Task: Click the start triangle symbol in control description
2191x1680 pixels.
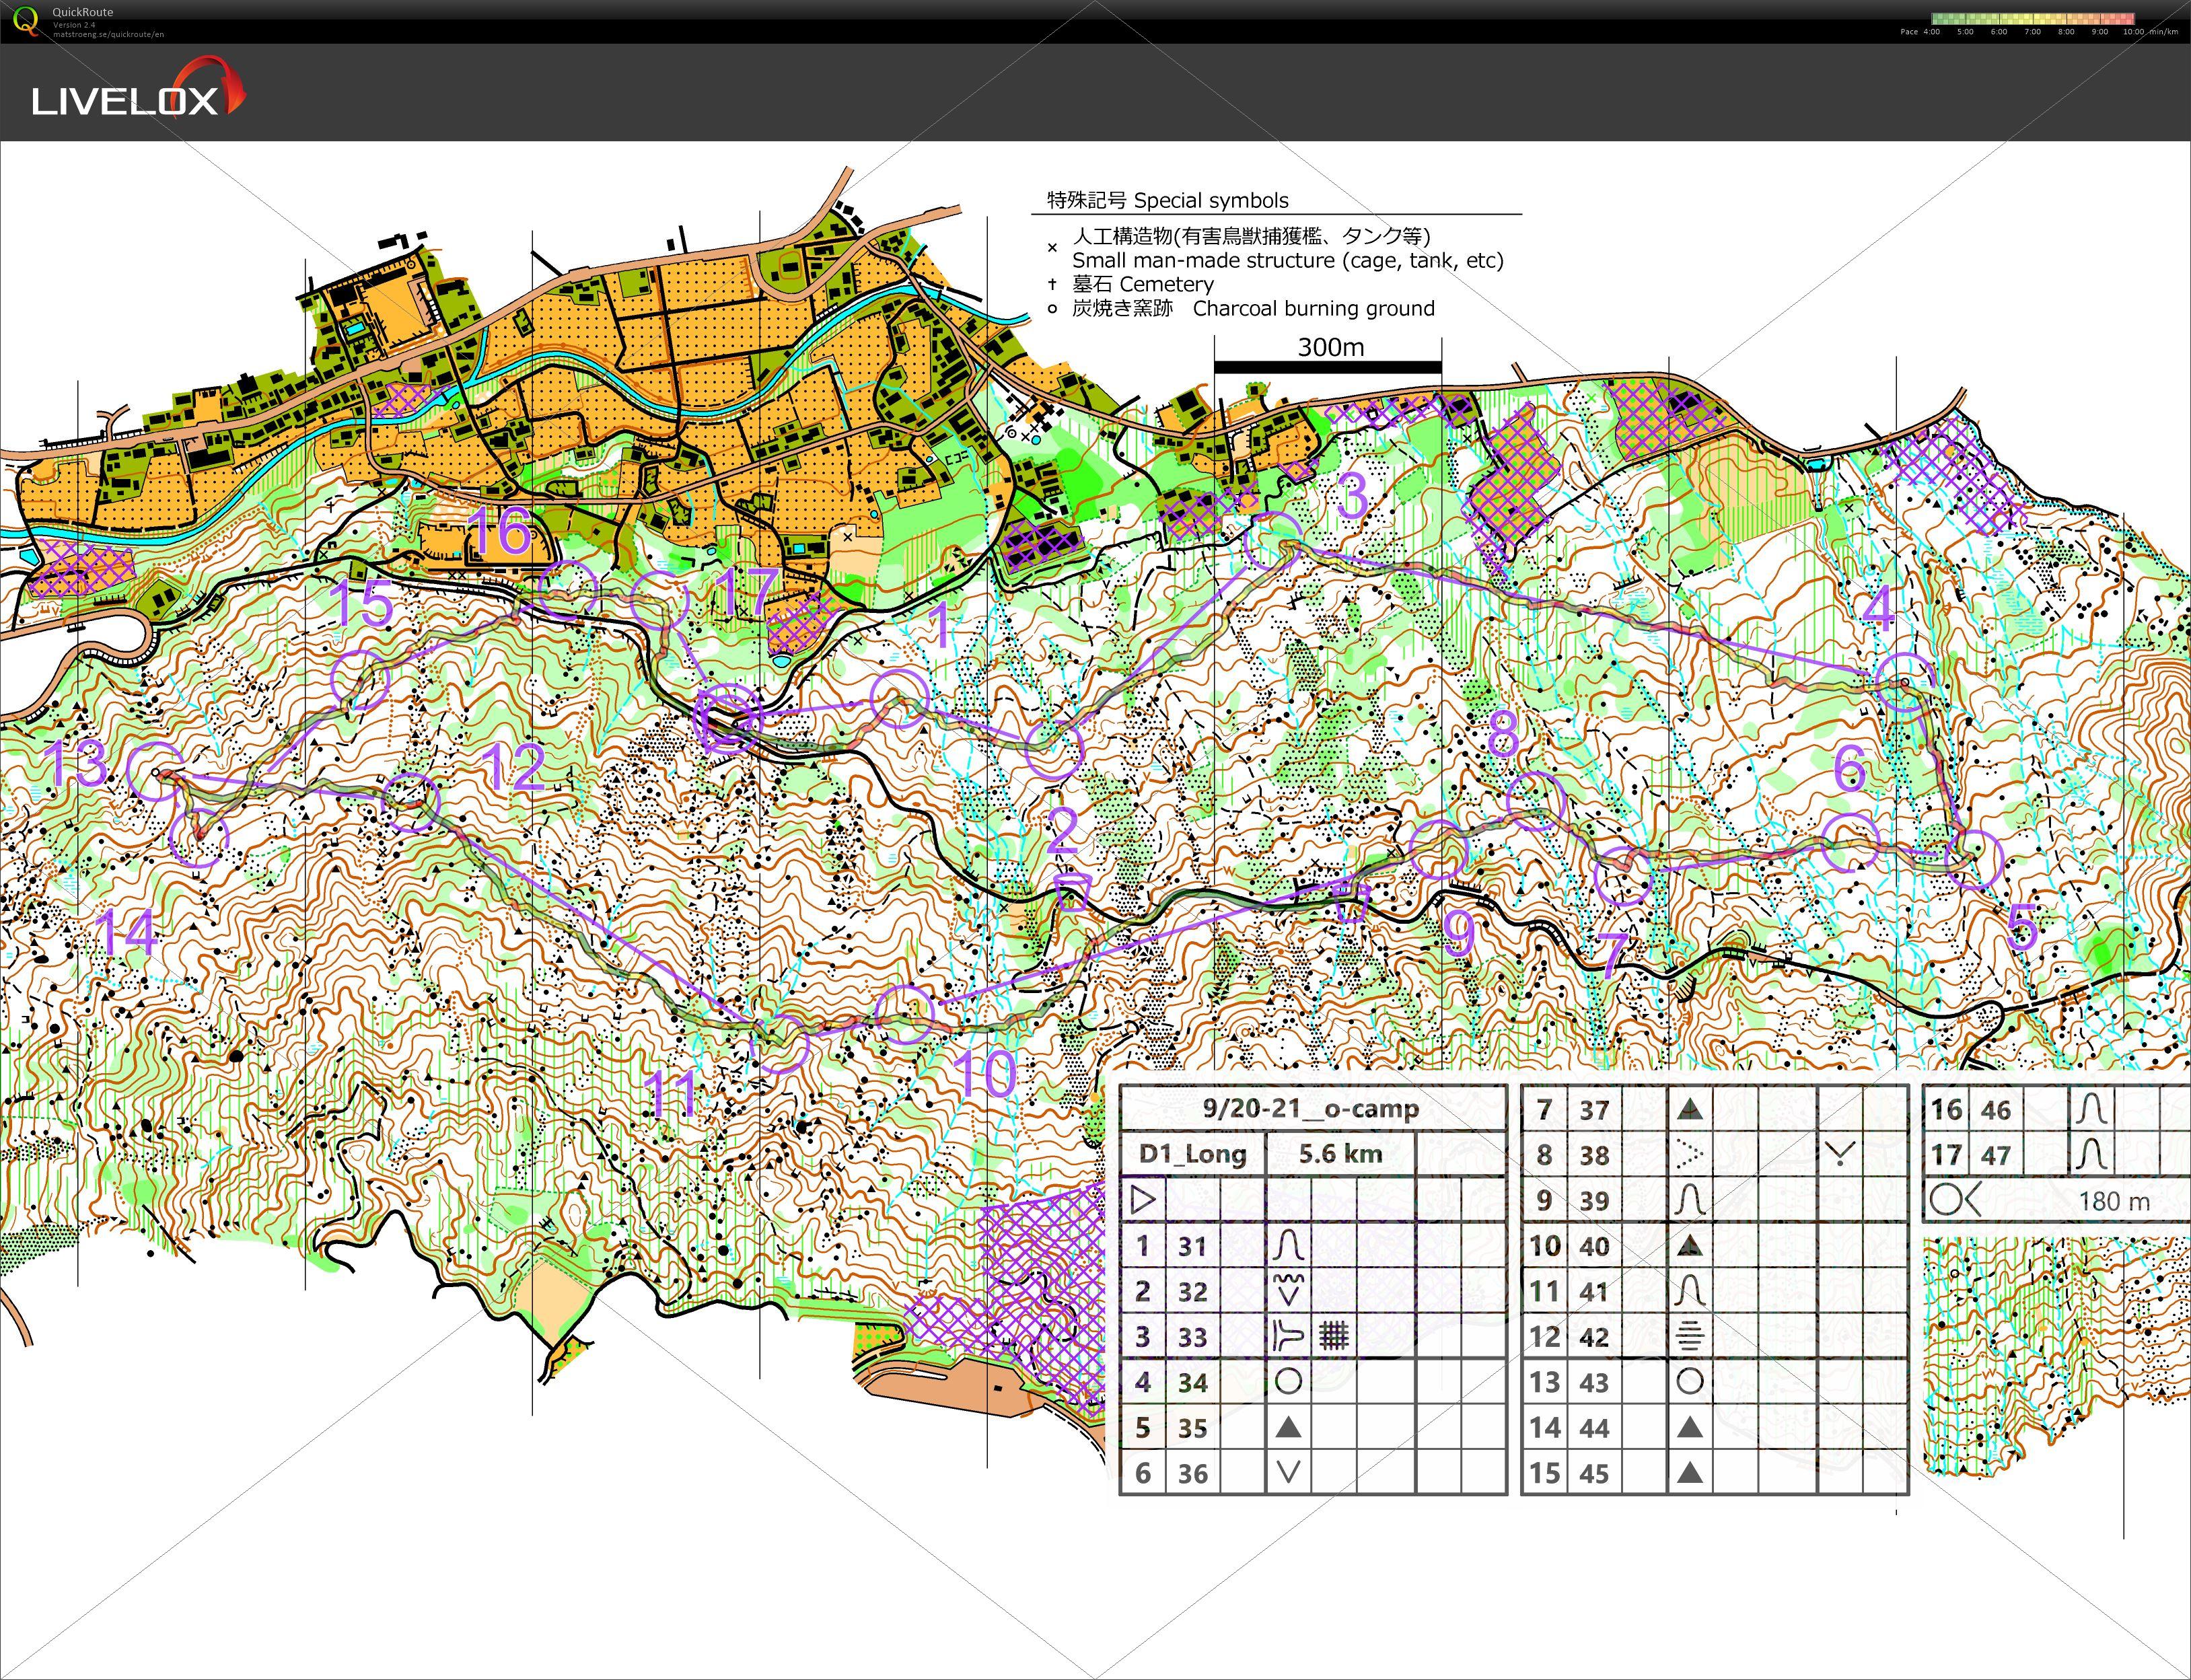Action: 1143,1199
